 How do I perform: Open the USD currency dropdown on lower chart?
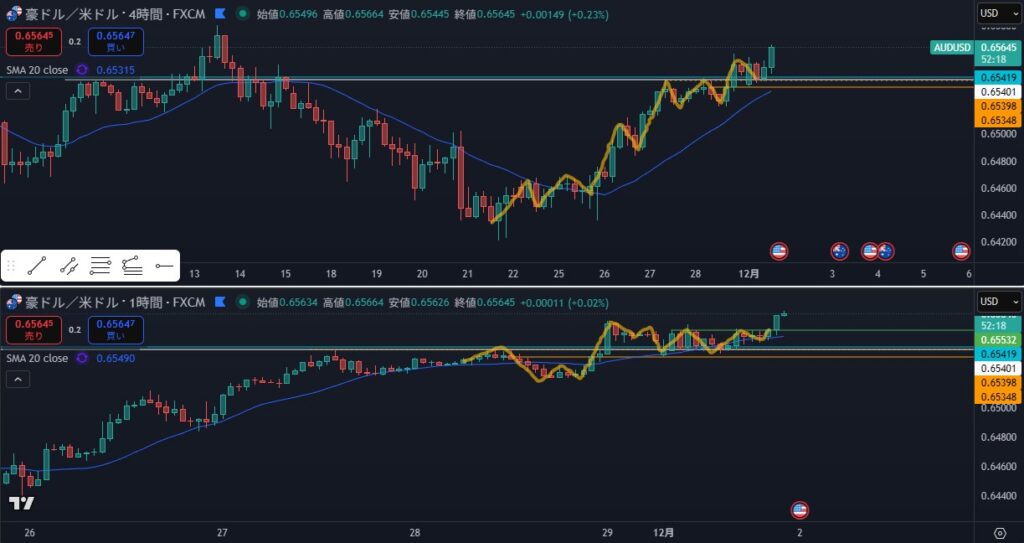999,301
